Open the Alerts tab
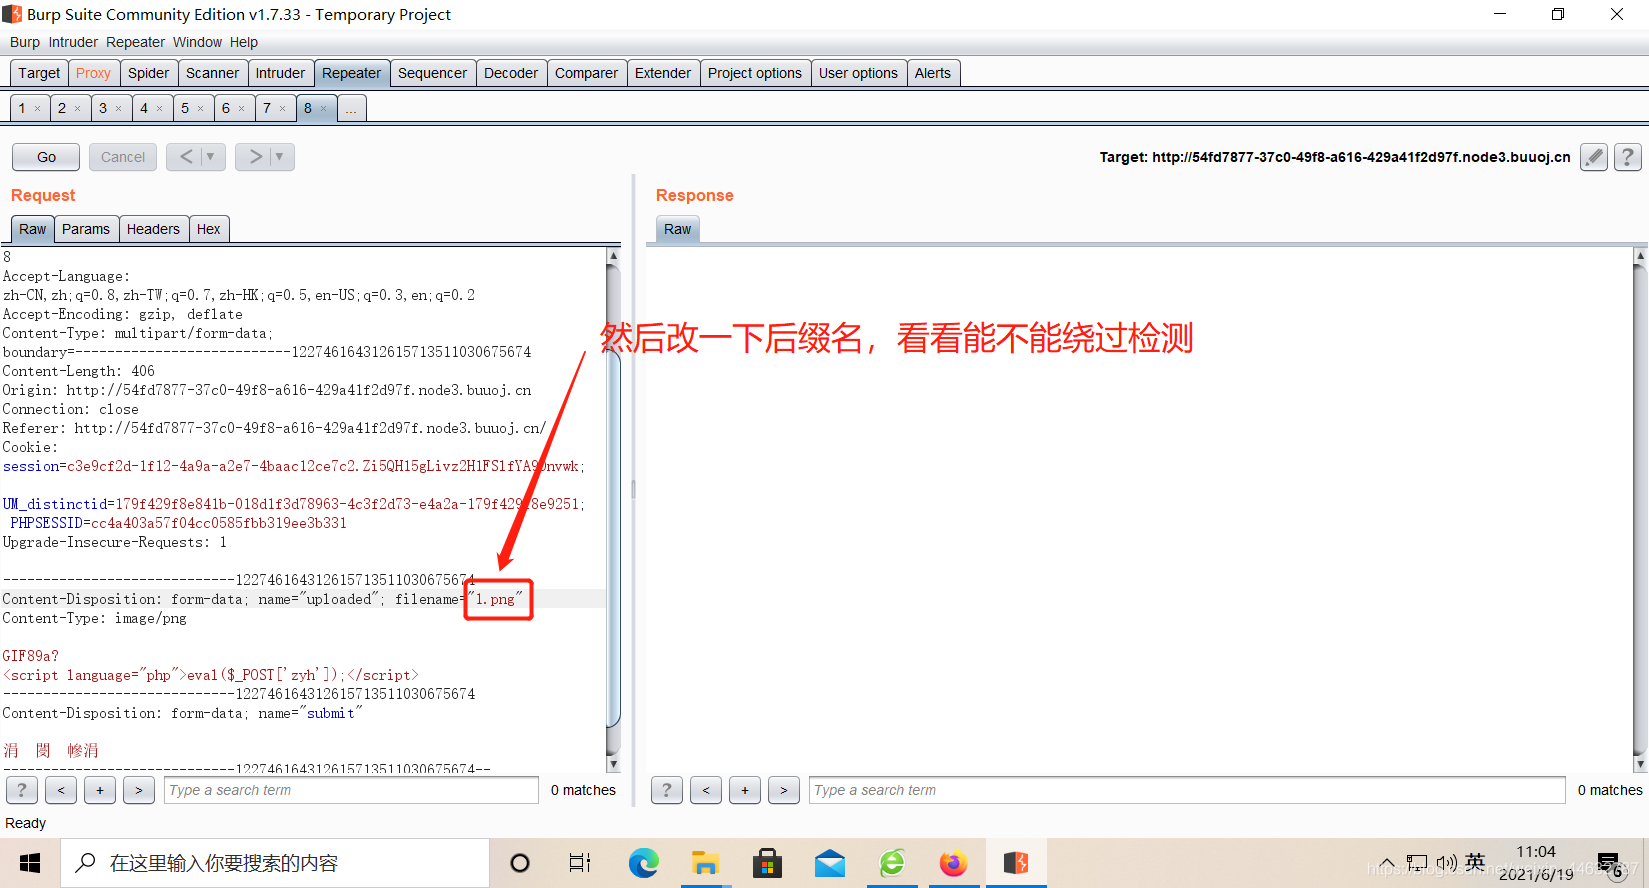Viewport: 1649px width, 888px height. click(x=933, y=73)
